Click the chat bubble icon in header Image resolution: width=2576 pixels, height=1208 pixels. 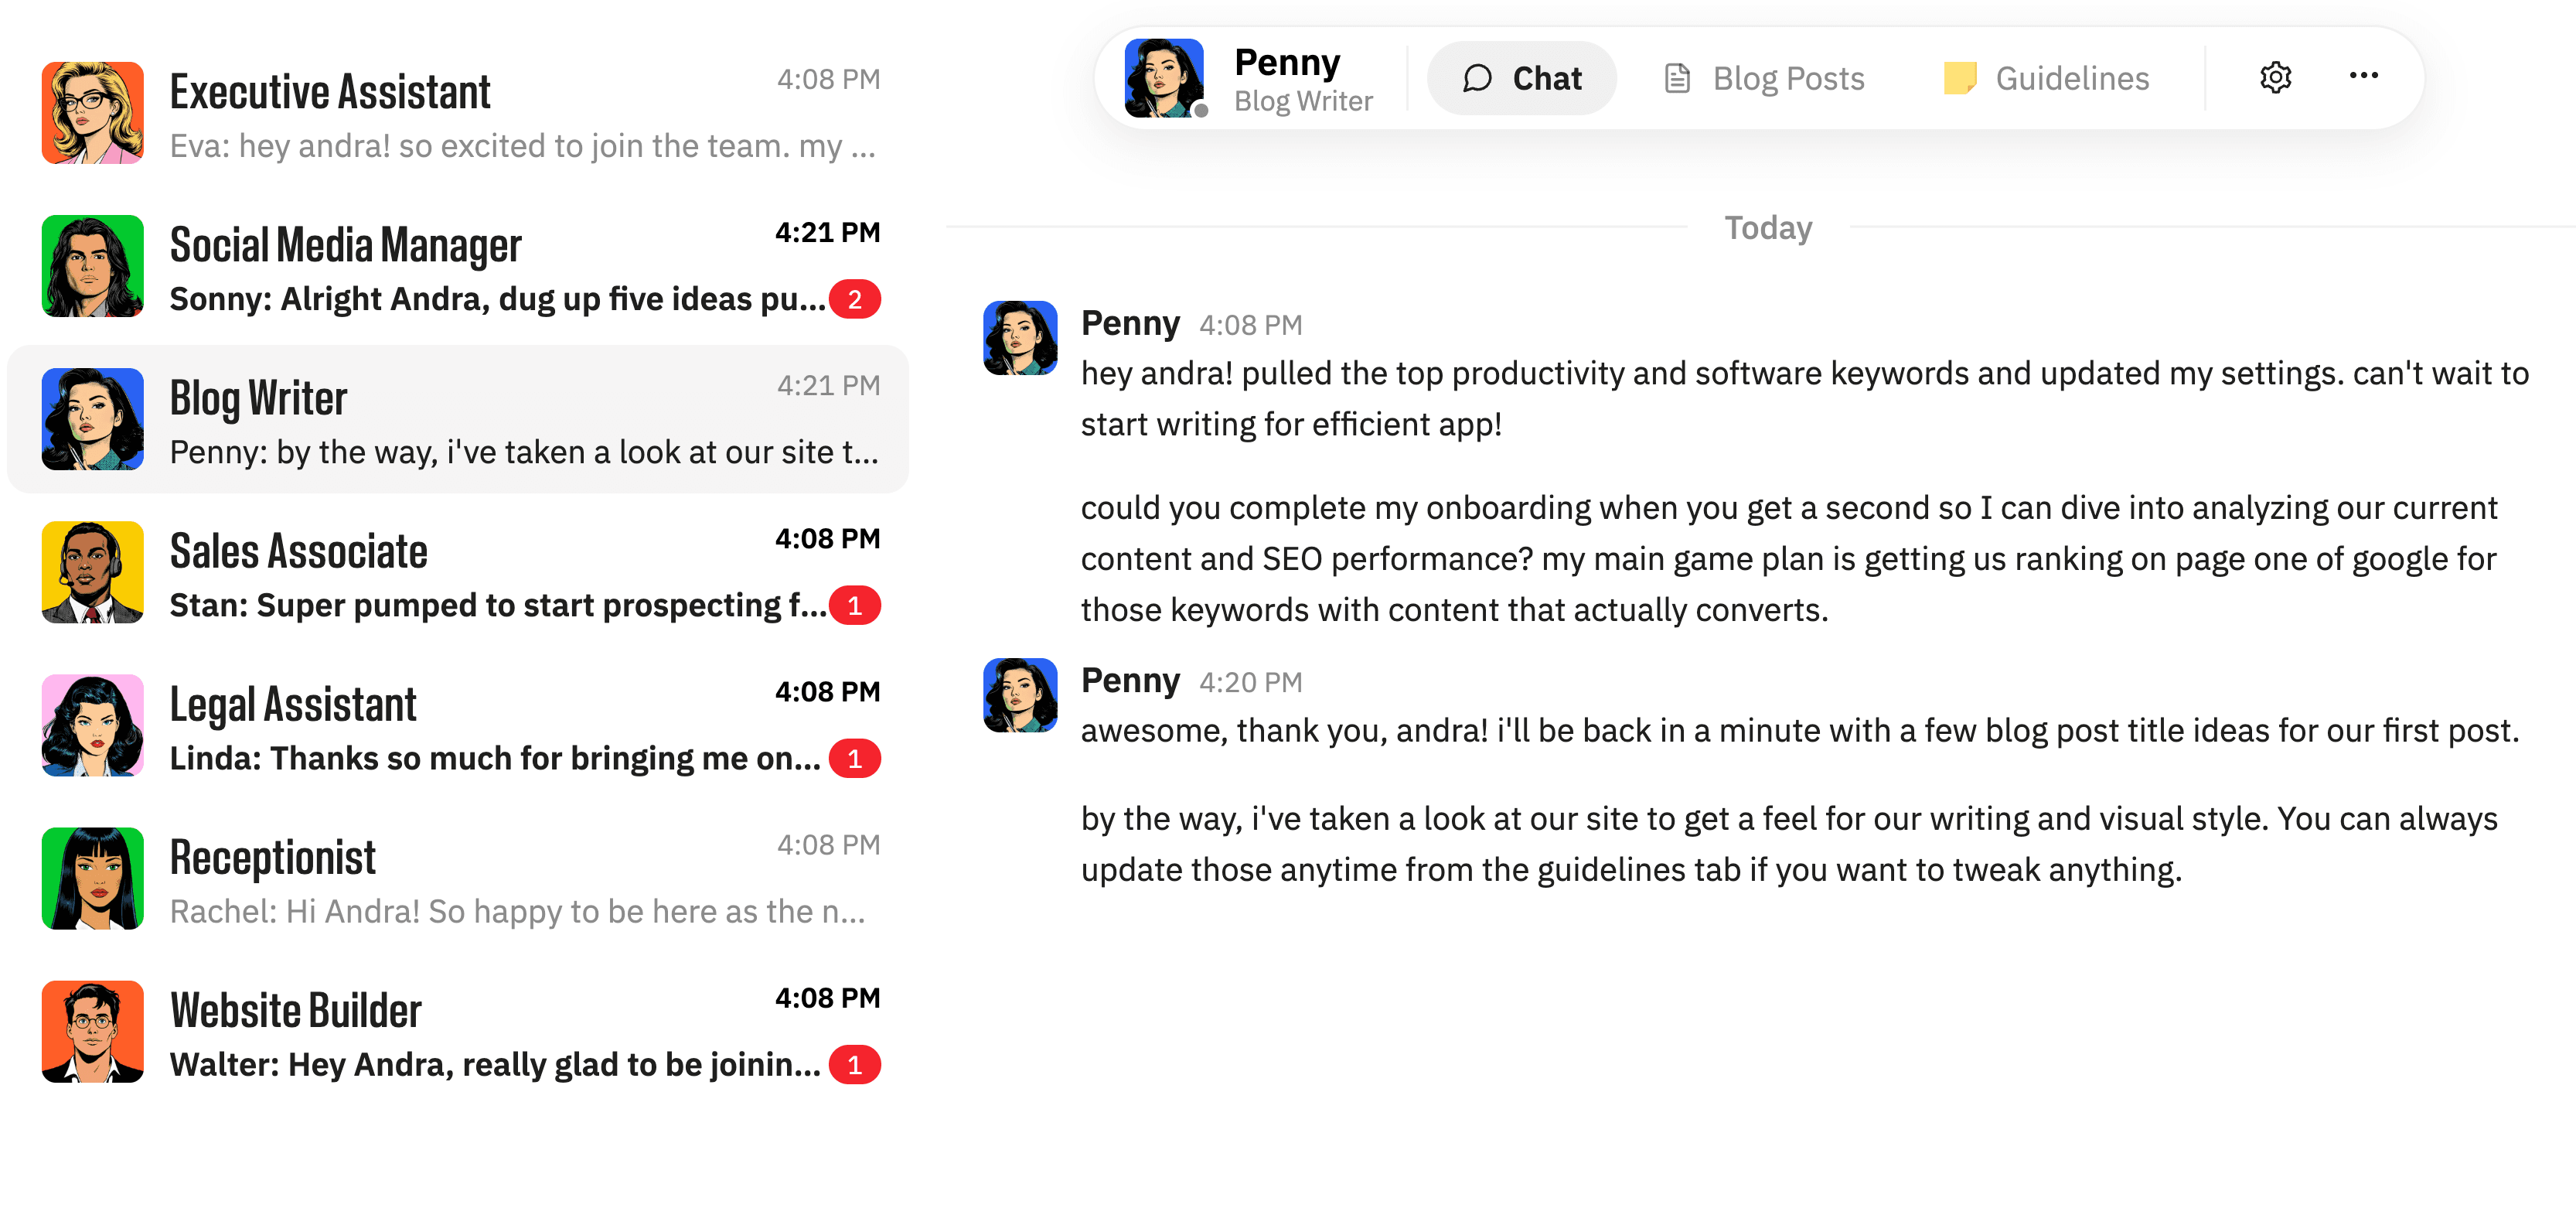[x=1477, y=78]
